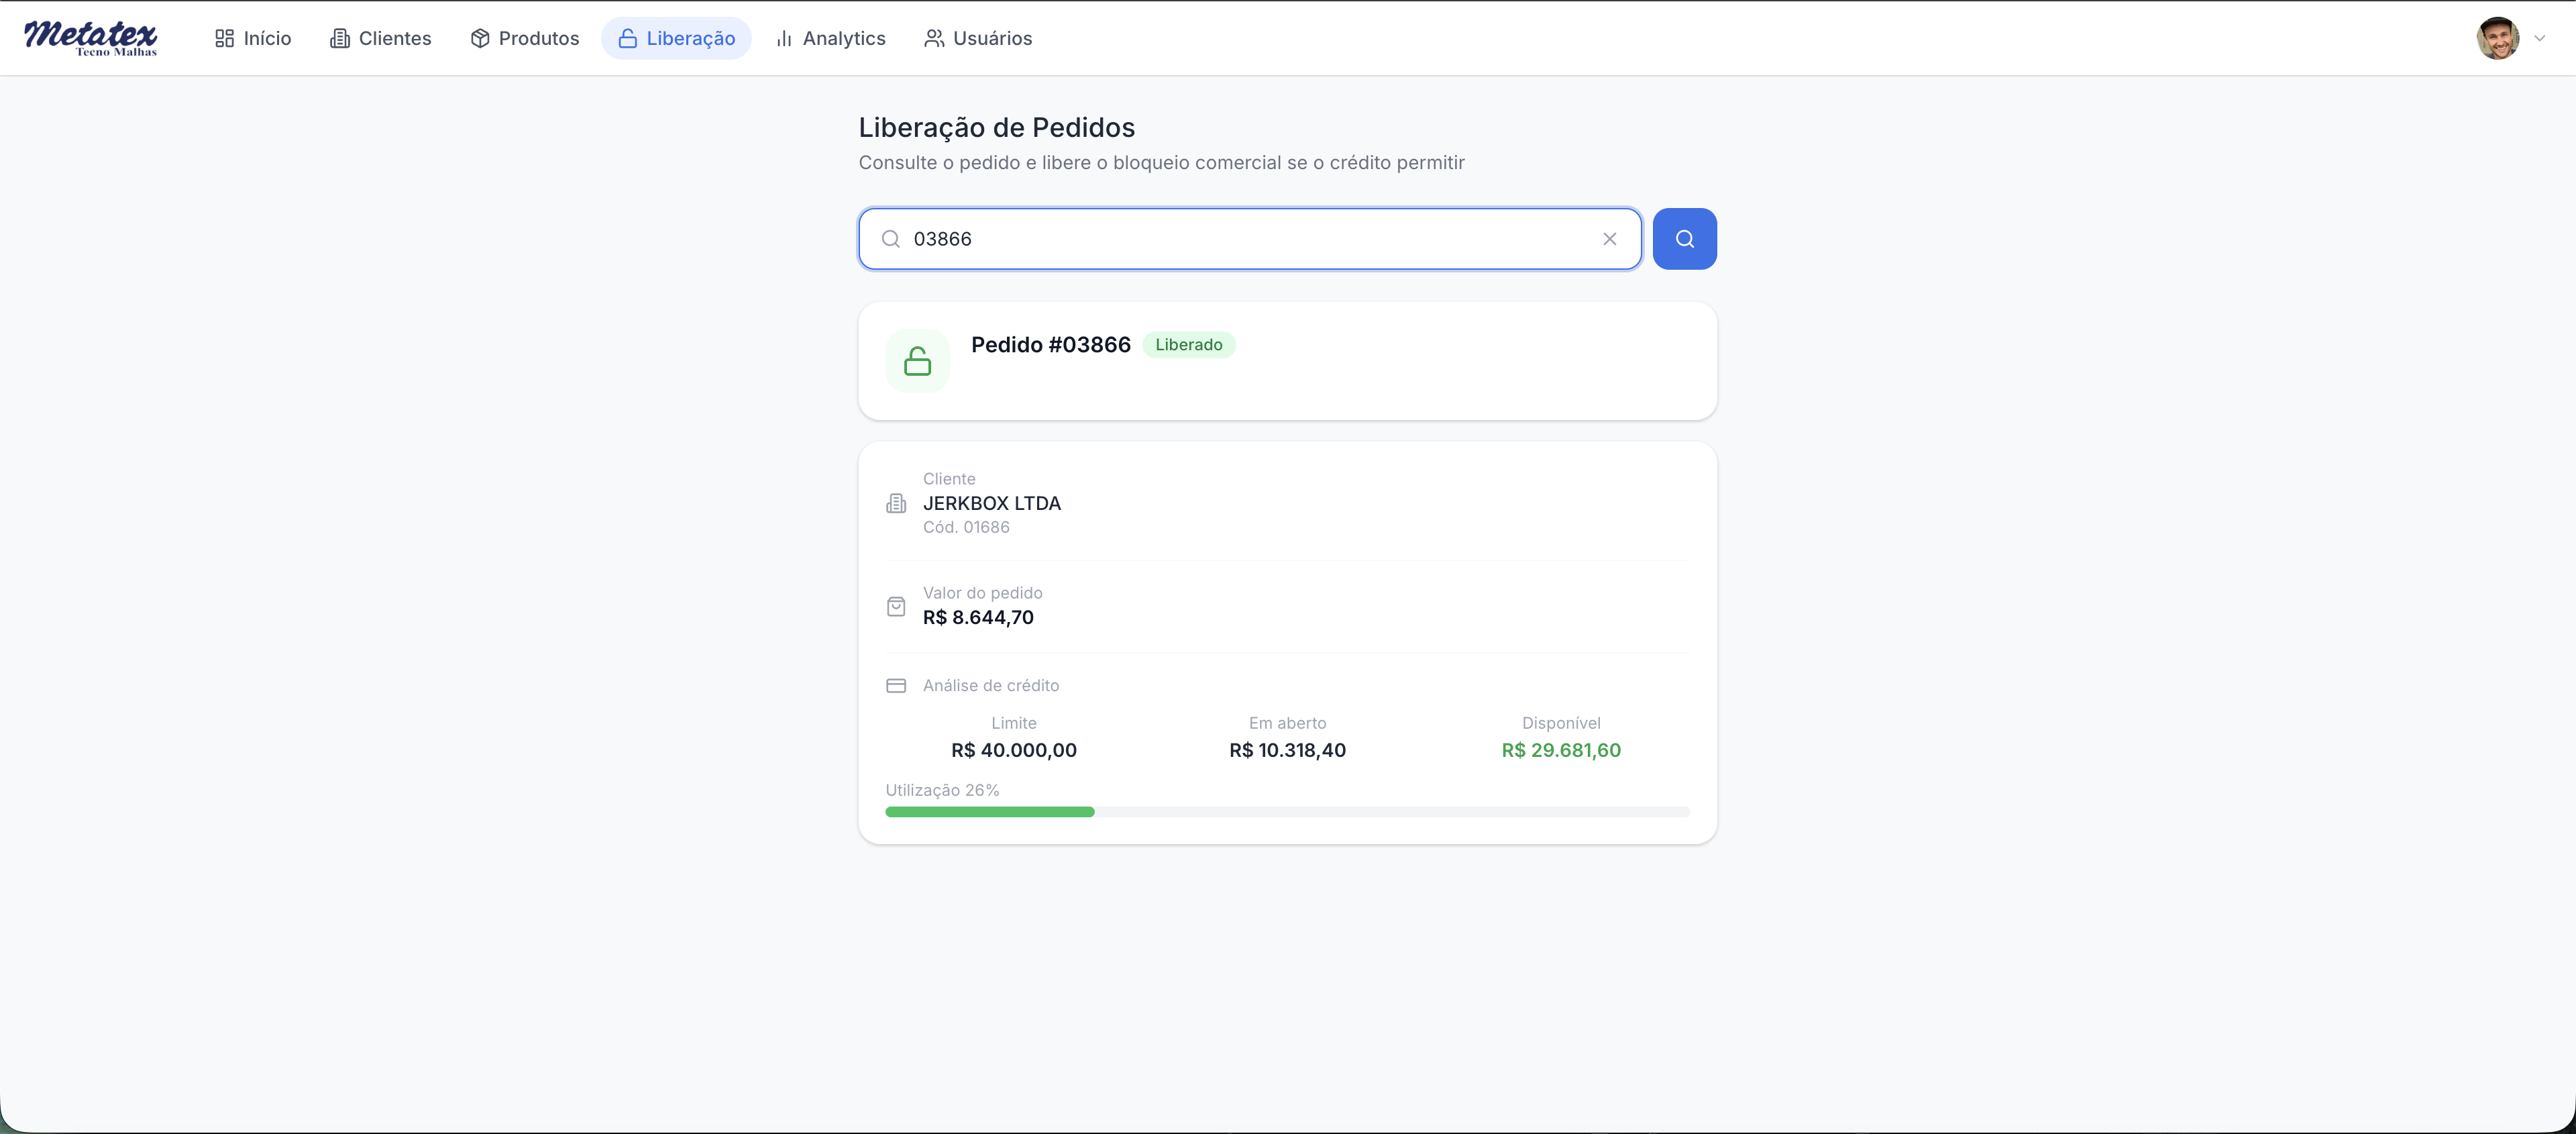Click the Metatex logo
The width and height of the screenshot is (2576, 1134).
(91, 38)
